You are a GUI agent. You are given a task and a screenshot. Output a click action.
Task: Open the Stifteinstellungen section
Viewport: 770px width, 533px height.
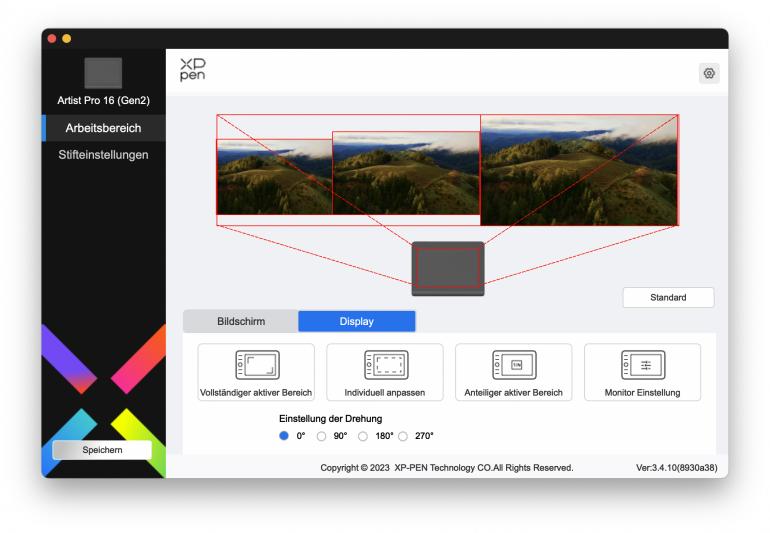(x=104, y=155)
